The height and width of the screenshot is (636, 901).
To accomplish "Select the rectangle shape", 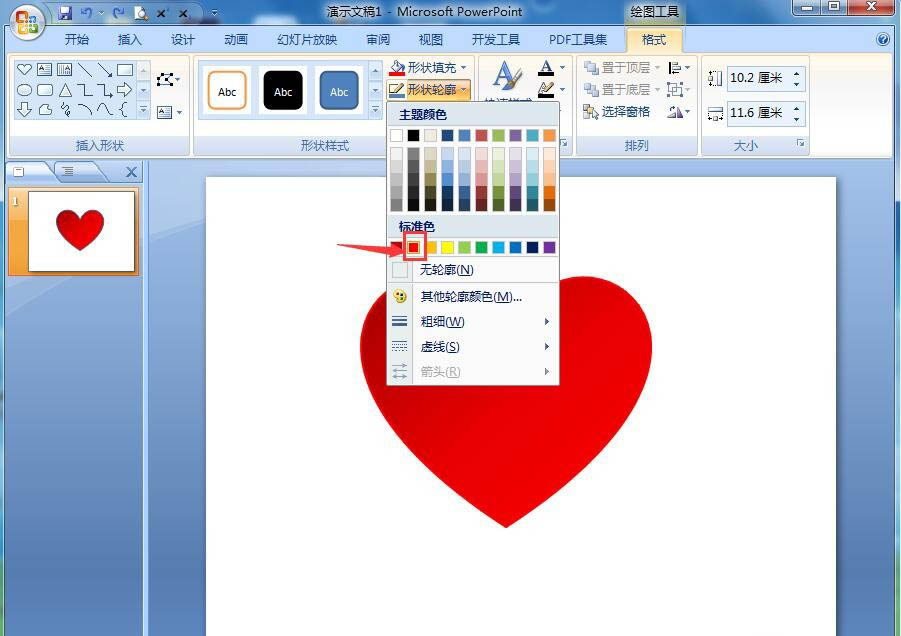I will click(x=125, y=70).
